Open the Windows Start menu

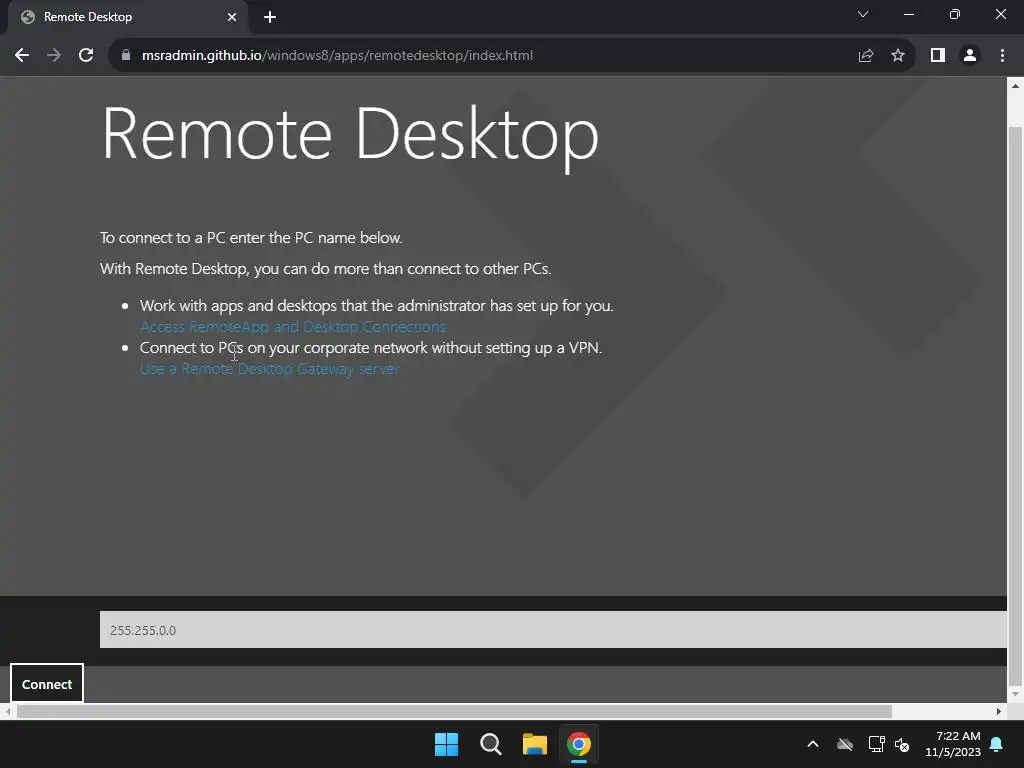tap(447, 744)
